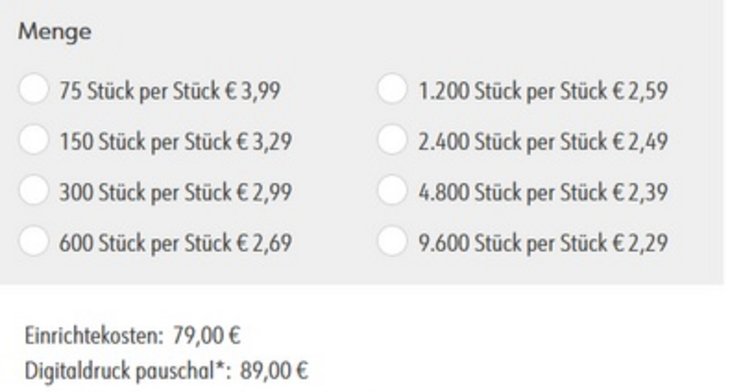Click the Menge section heading
This screenshot has width=730, height=392.
pyautogui.click(x=54, y=33)
